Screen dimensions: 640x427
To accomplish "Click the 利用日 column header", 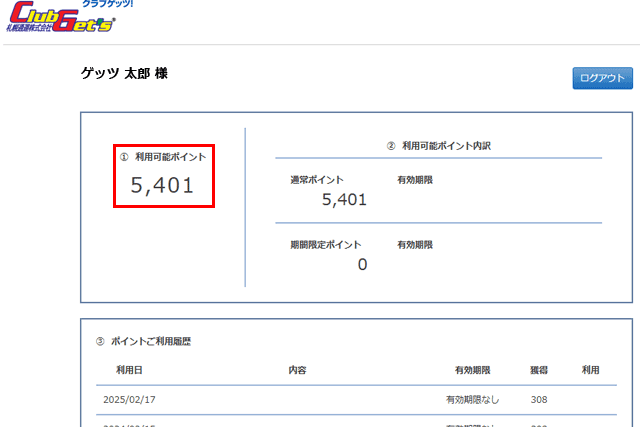I will (x=130, y=370).
